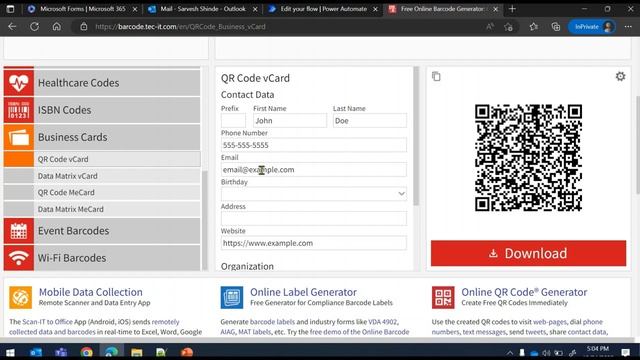
Task: Select QR Code MeCard menu item
Action: click(102, 192)
